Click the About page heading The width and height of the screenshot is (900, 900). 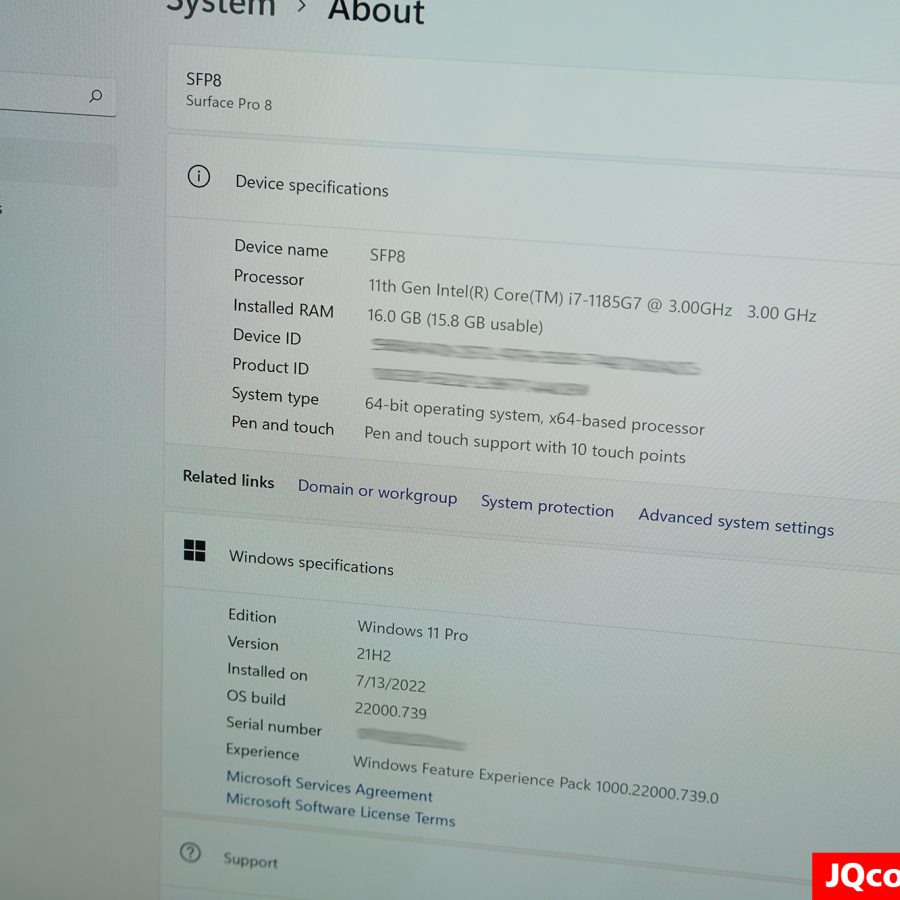376,11
